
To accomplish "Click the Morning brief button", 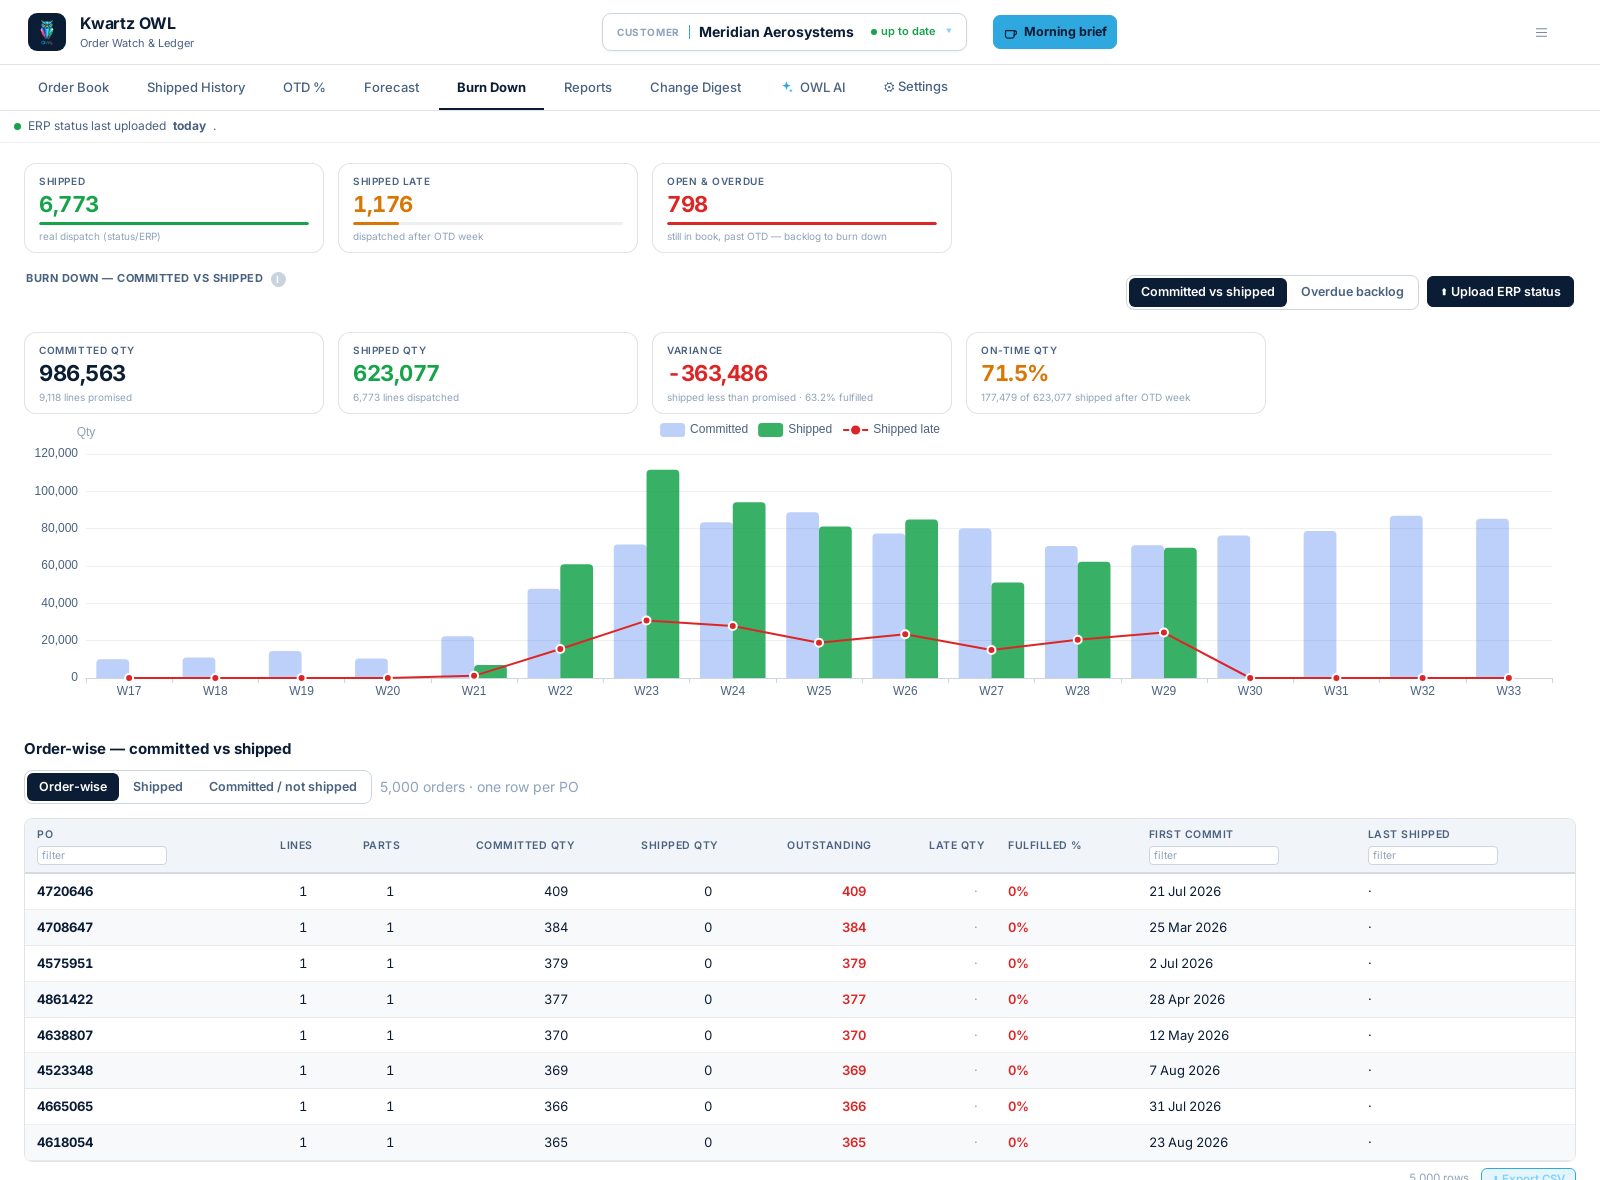I will (x=1055, y=32).
